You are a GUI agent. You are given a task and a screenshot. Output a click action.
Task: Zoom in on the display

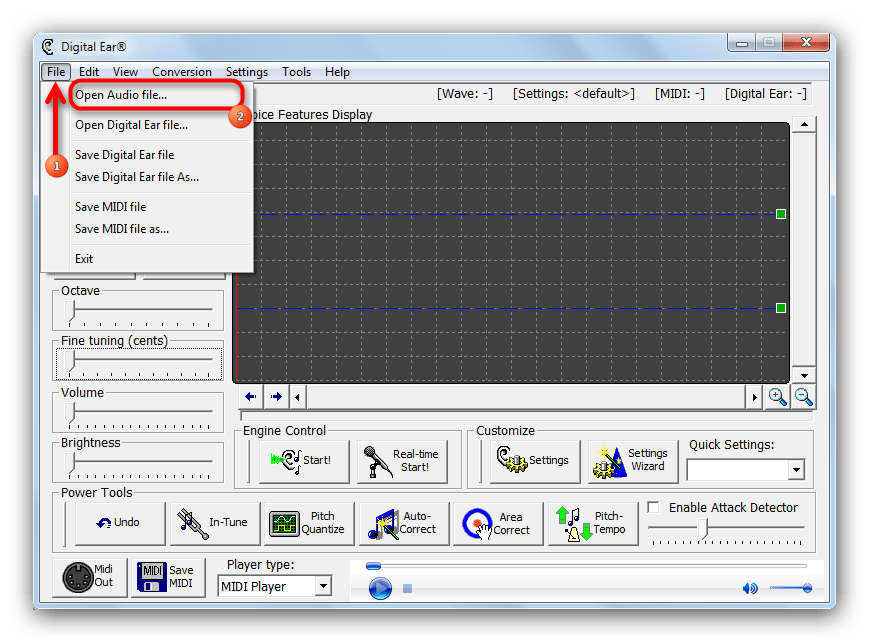point(777,397)
